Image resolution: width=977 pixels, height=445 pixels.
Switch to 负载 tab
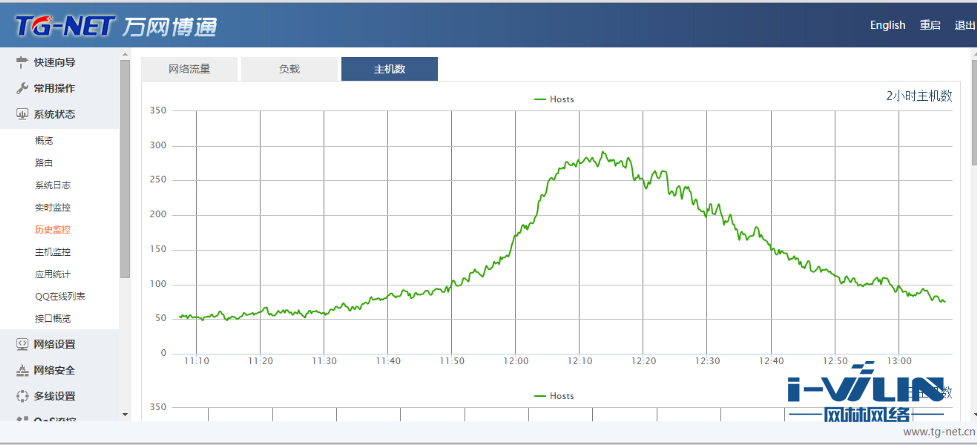tap(289, 69)
